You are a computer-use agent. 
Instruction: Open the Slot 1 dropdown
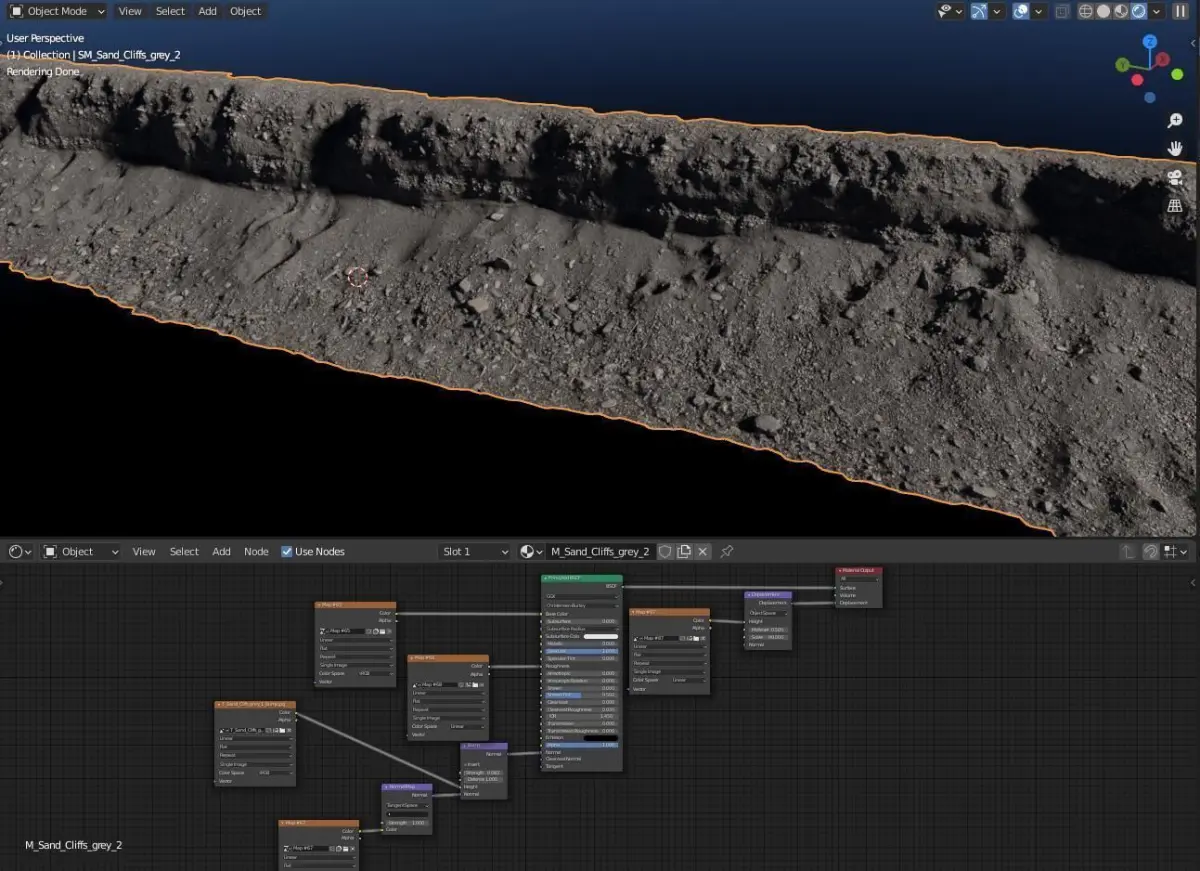pos(475,552)
